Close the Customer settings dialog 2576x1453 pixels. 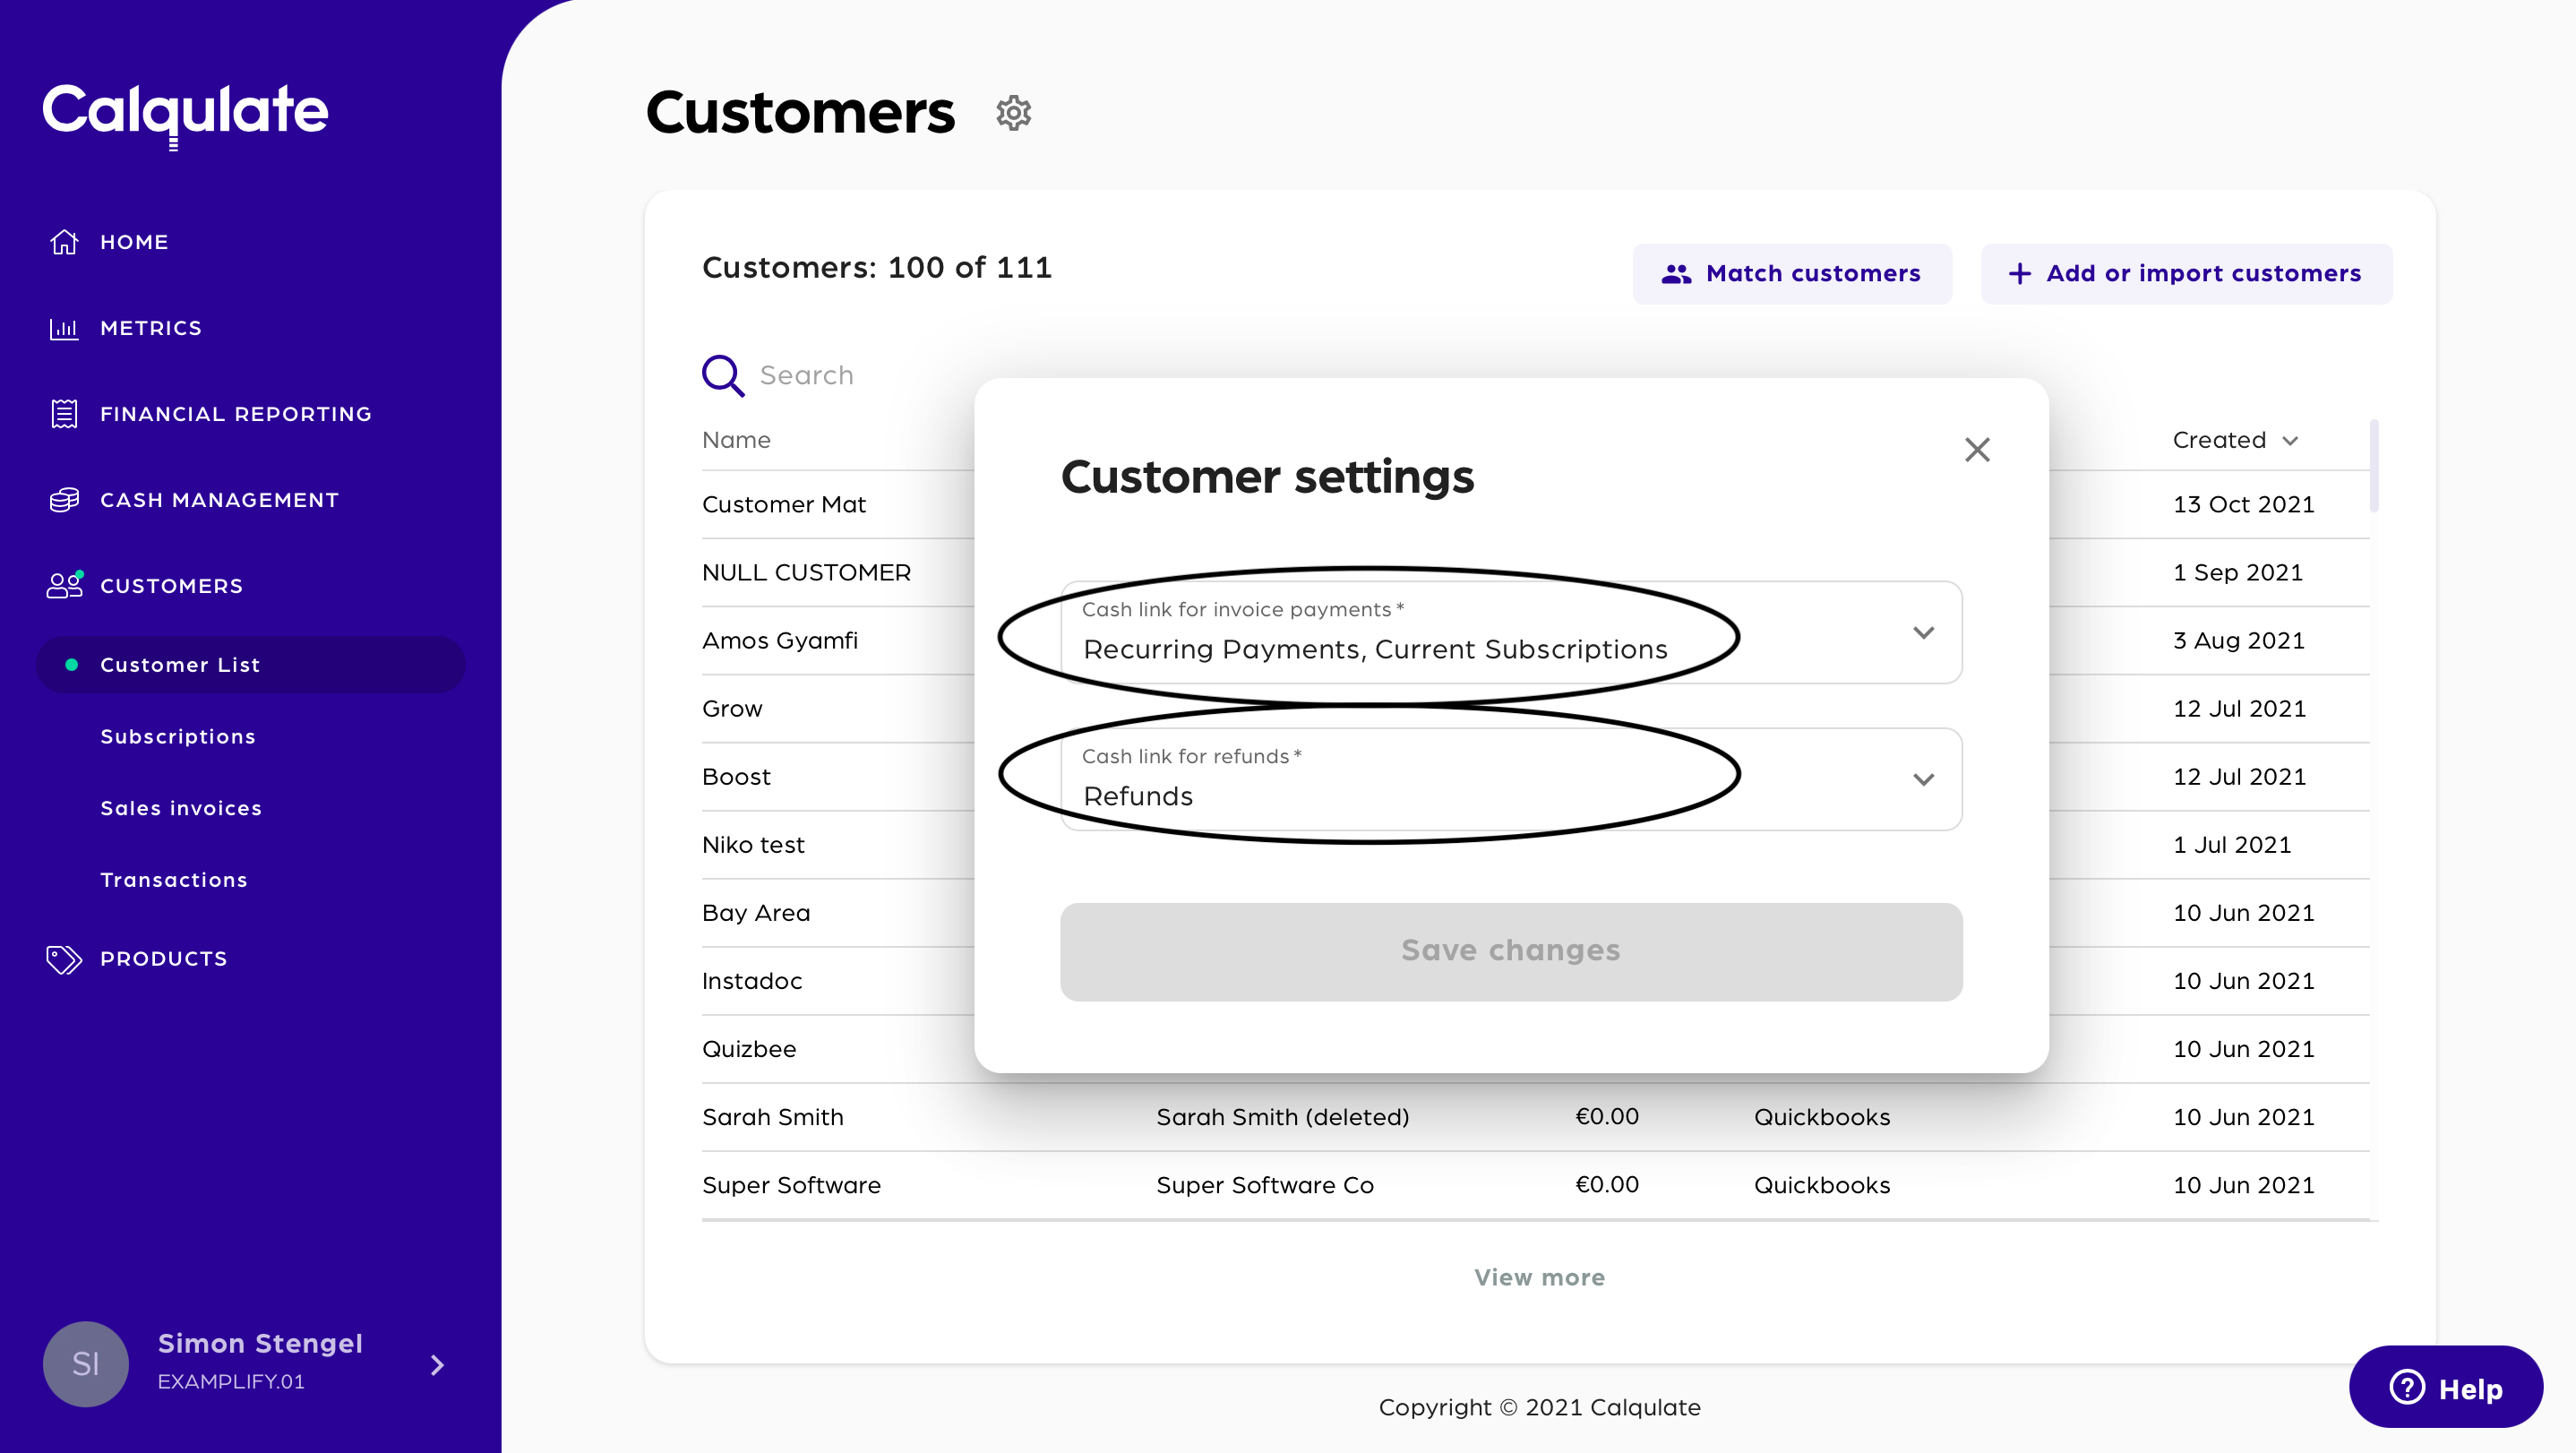1976,450
